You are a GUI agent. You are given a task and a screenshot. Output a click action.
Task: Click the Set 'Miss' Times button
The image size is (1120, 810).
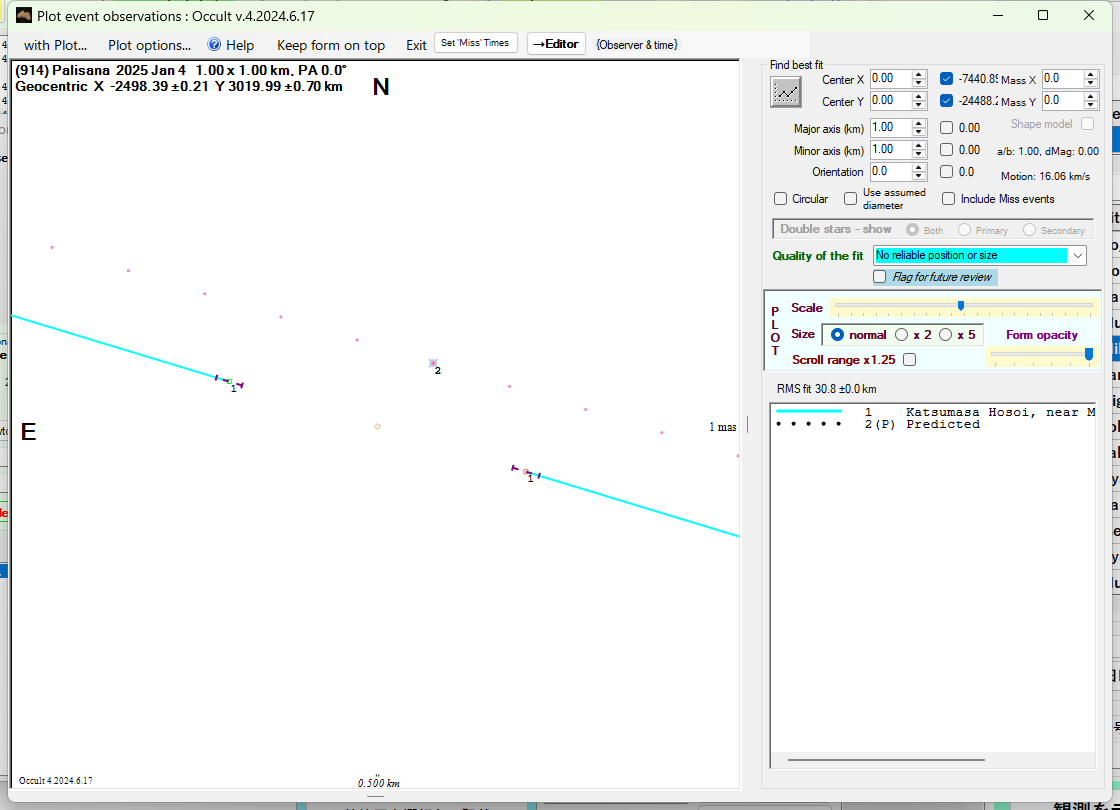point(476,43)
